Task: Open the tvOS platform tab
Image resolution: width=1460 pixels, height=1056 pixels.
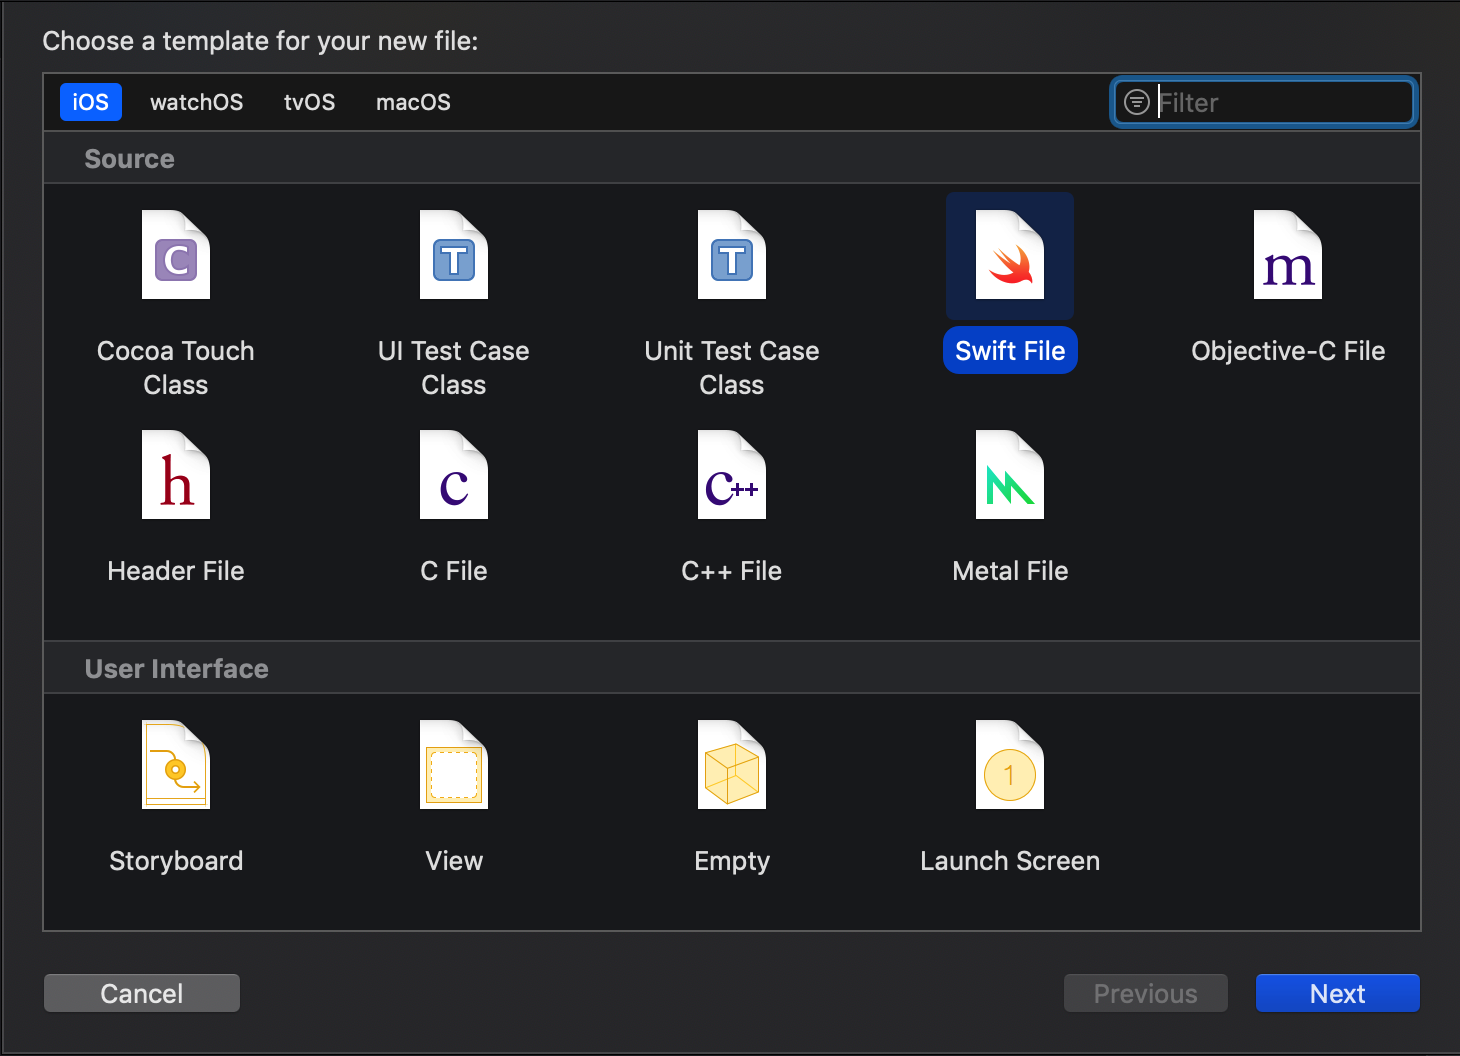Action: [310, 102]
